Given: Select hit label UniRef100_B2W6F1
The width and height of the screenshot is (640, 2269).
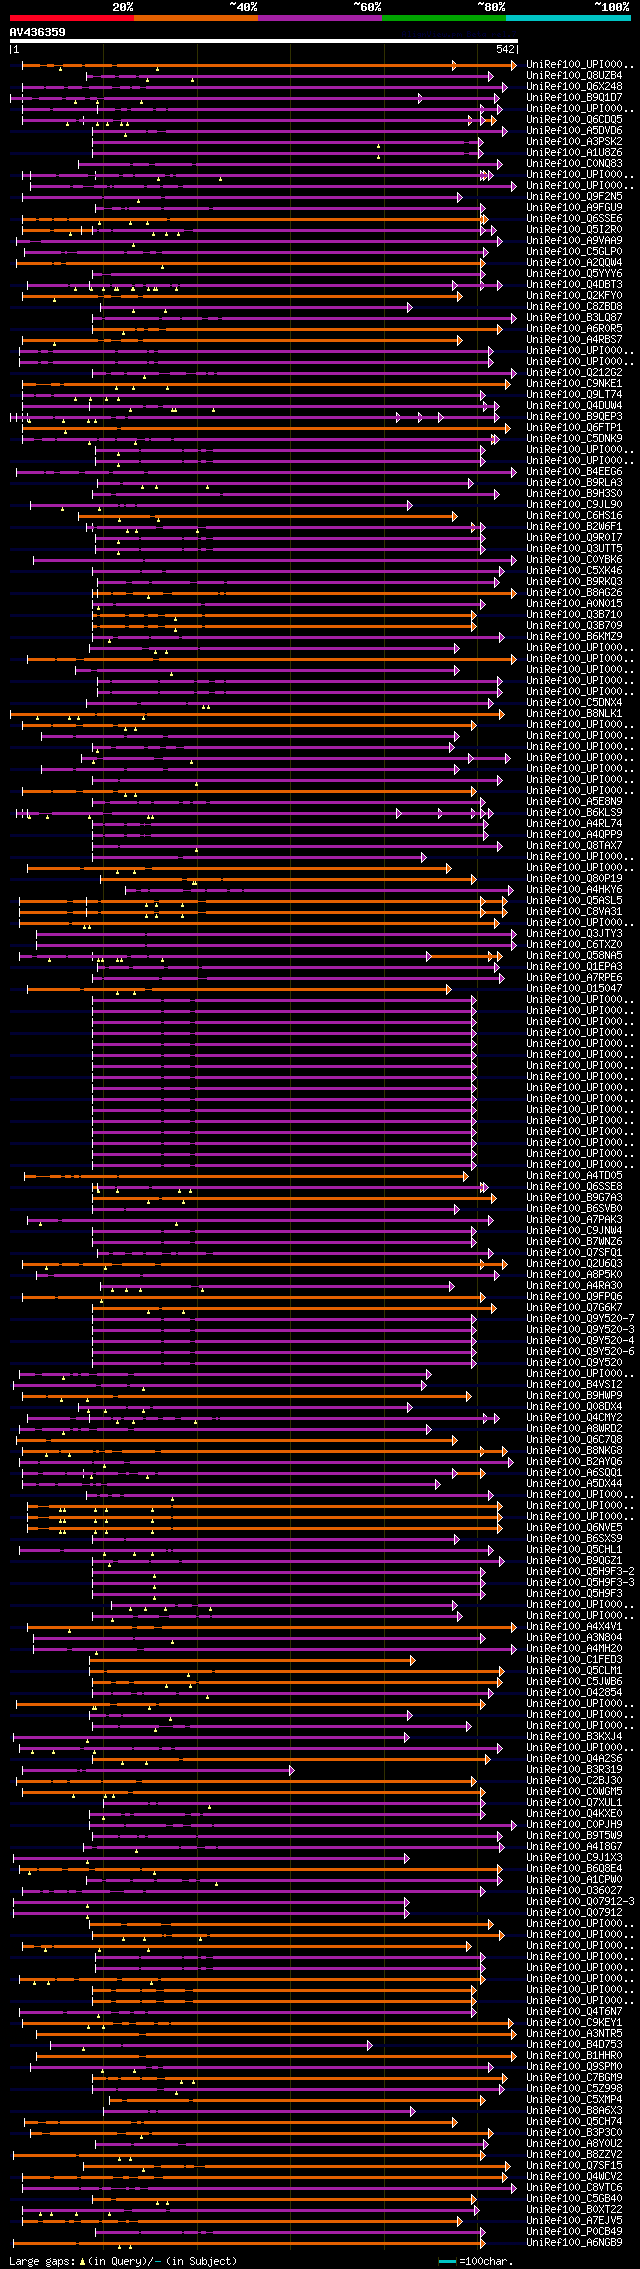Looking at the screenshot, I should click(x=574, y=527).
